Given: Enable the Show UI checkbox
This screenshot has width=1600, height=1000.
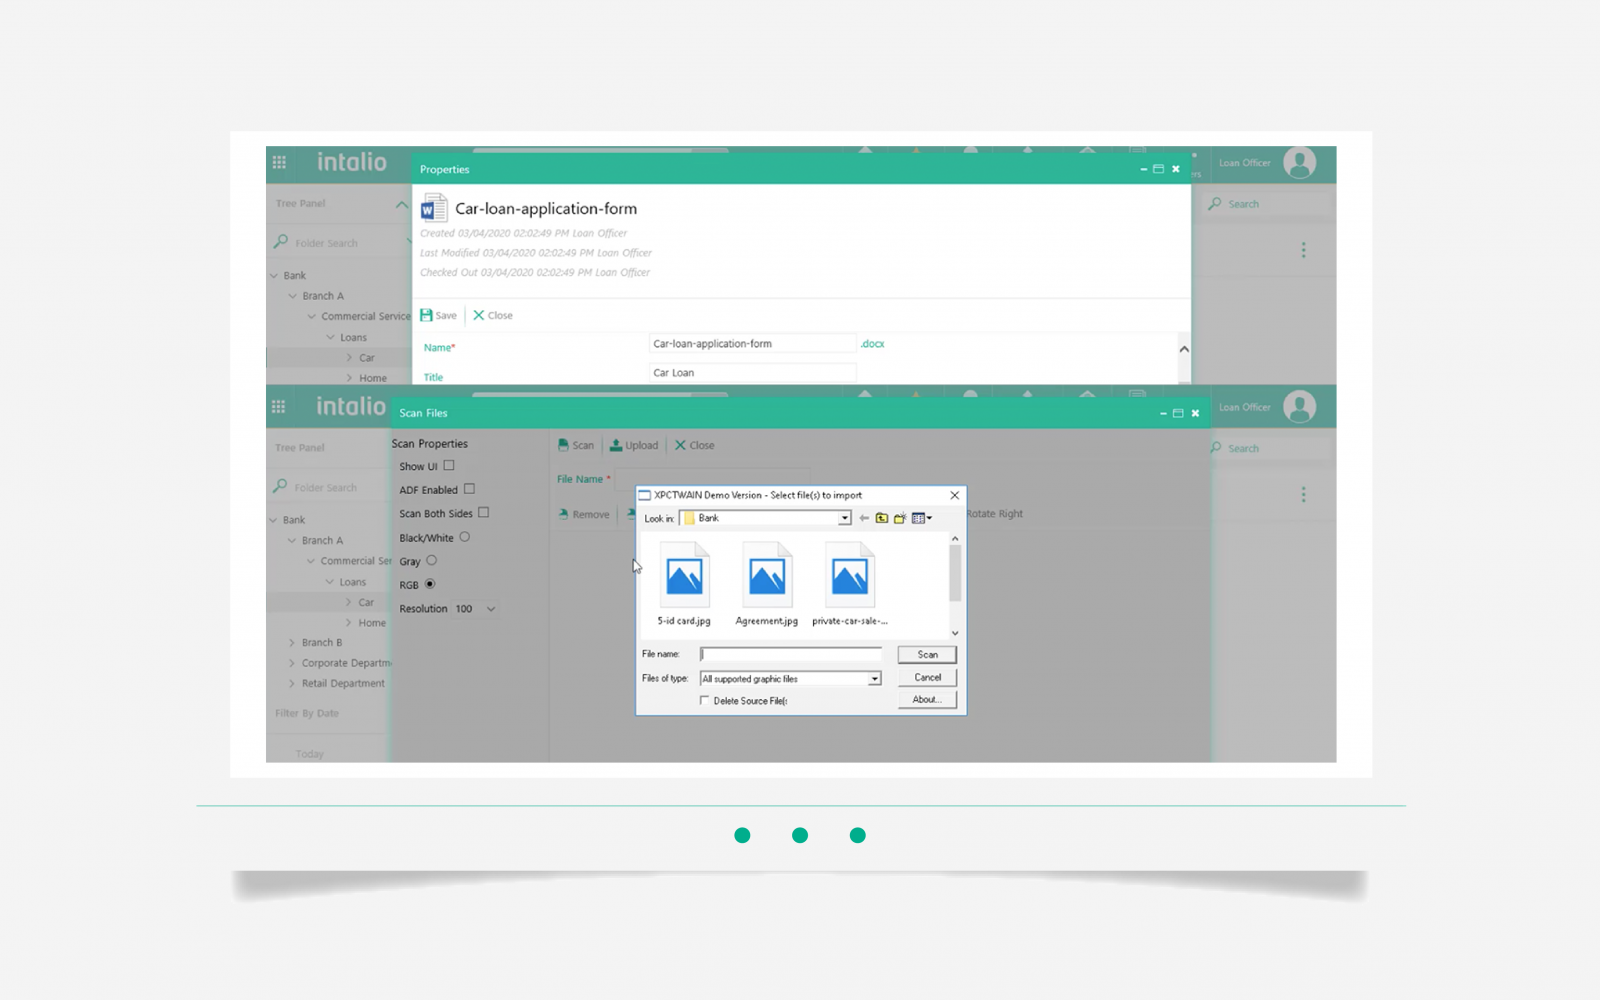Looking at the screenshot, I should [449, 466].
